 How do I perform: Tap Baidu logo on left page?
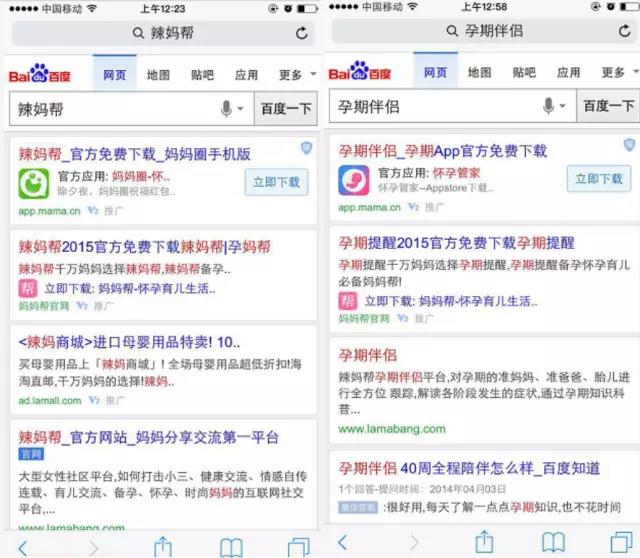tap(40, 73)
